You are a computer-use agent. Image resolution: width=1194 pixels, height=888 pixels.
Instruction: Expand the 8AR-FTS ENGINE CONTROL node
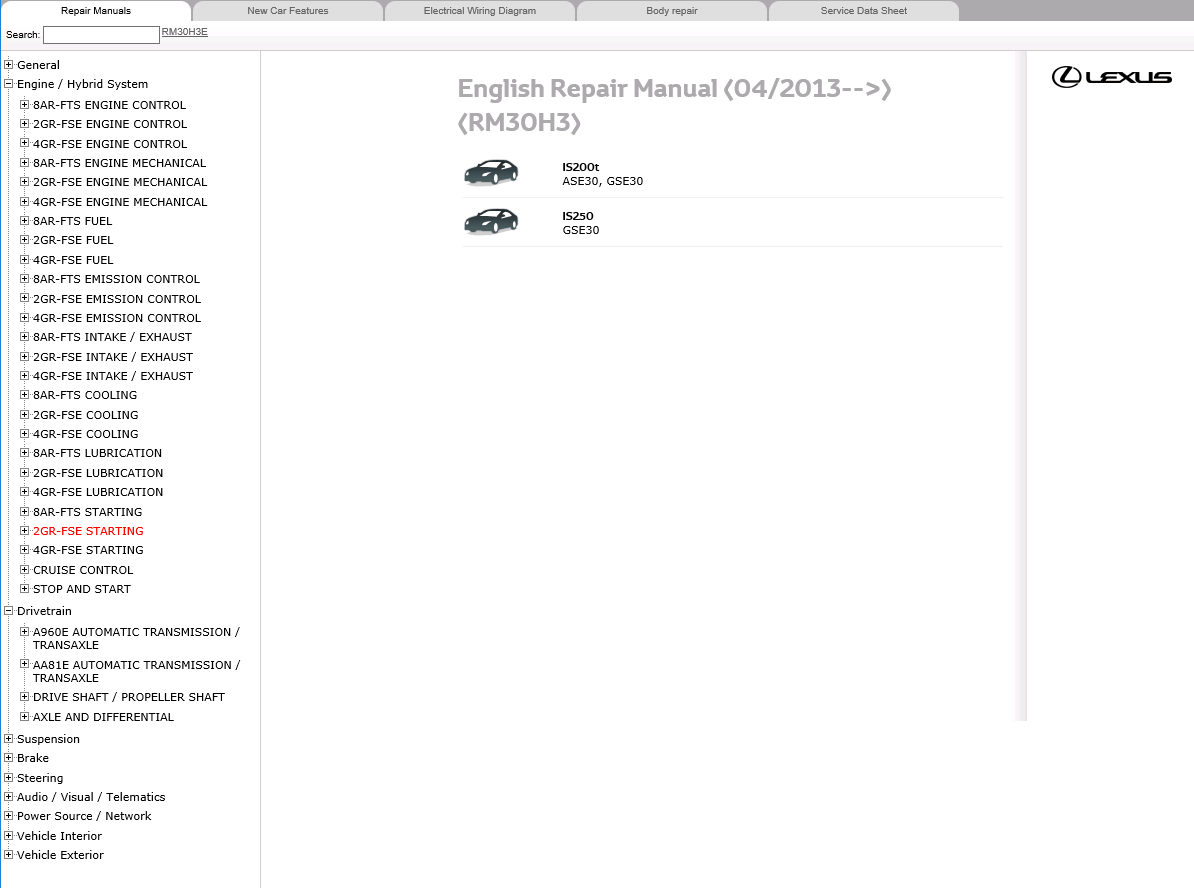(x=24, y=104)
